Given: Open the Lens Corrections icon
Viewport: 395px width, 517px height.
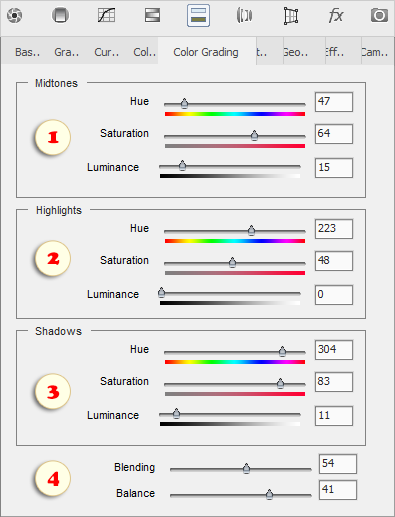Looking at the screenshot, I should [244, 15].
